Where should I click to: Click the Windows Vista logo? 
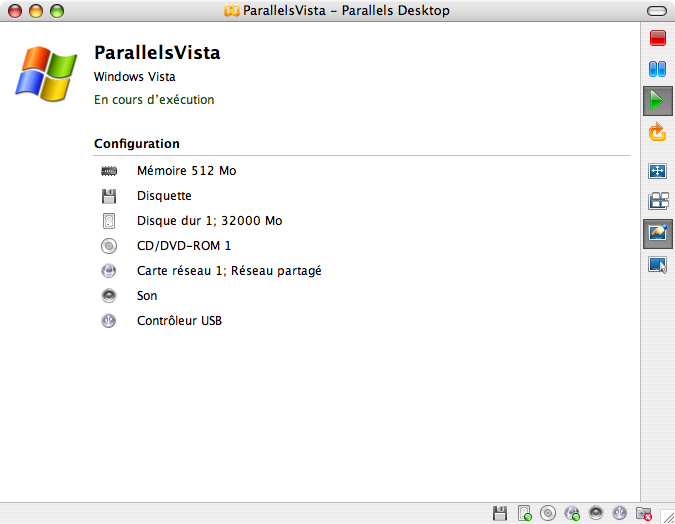[46, 74]
